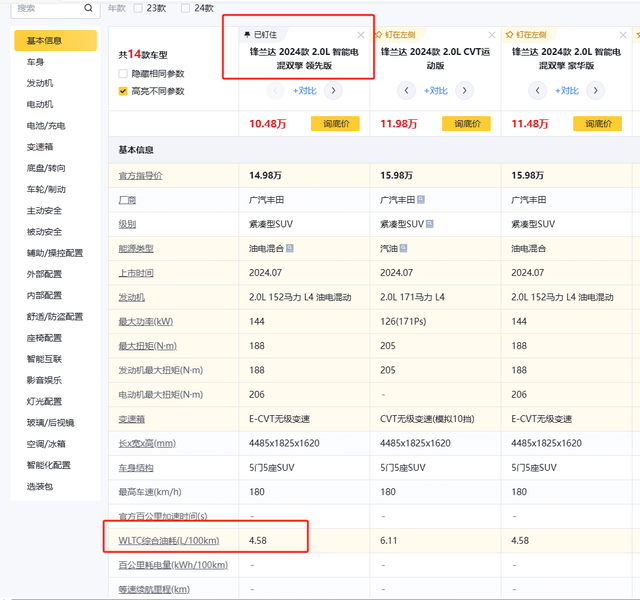Screen dimensions: 640x600
Task: Click the search magnifier icon
Action: point(88,8)
